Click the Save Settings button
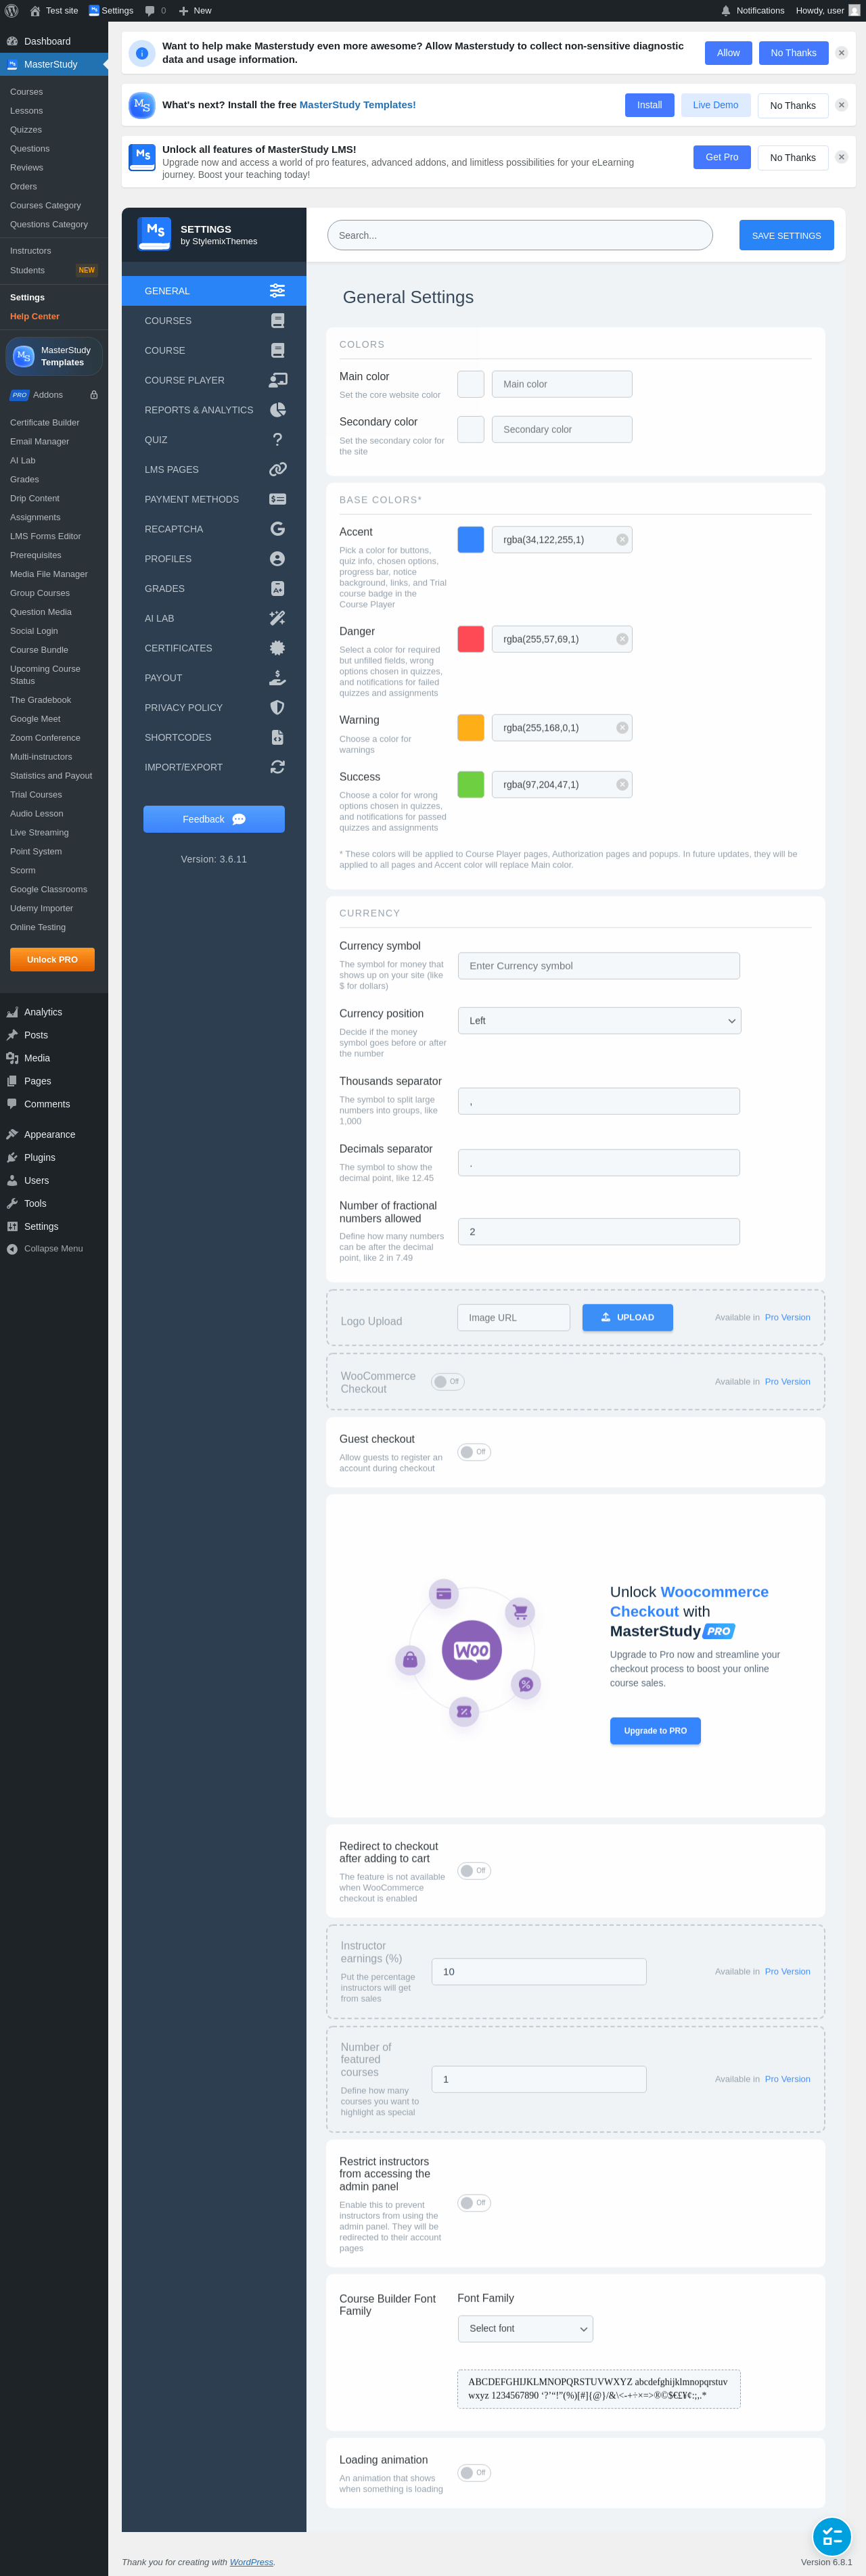The height and width of the screenshot is (2576, 866). click(x=786, y=235)
